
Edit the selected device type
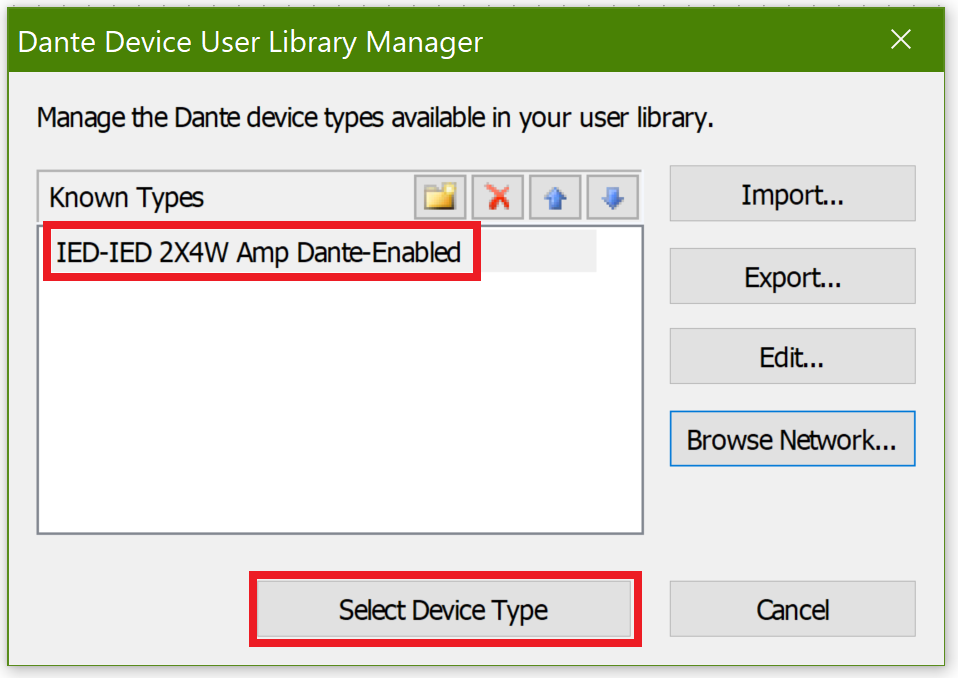pyautogui.click(x=792, y=357)
